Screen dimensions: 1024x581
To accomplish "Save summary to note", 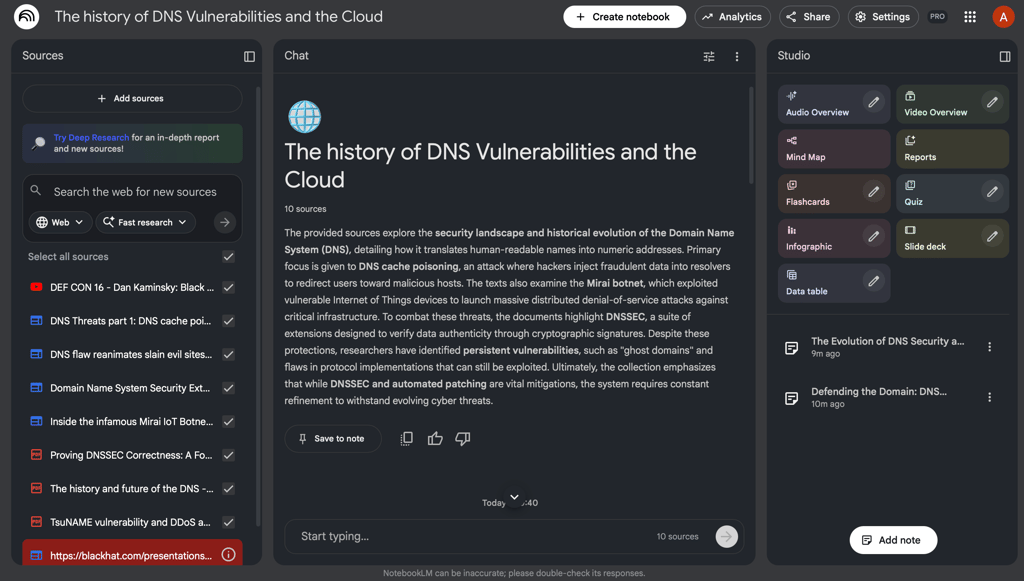I will [x=332, y=439].
